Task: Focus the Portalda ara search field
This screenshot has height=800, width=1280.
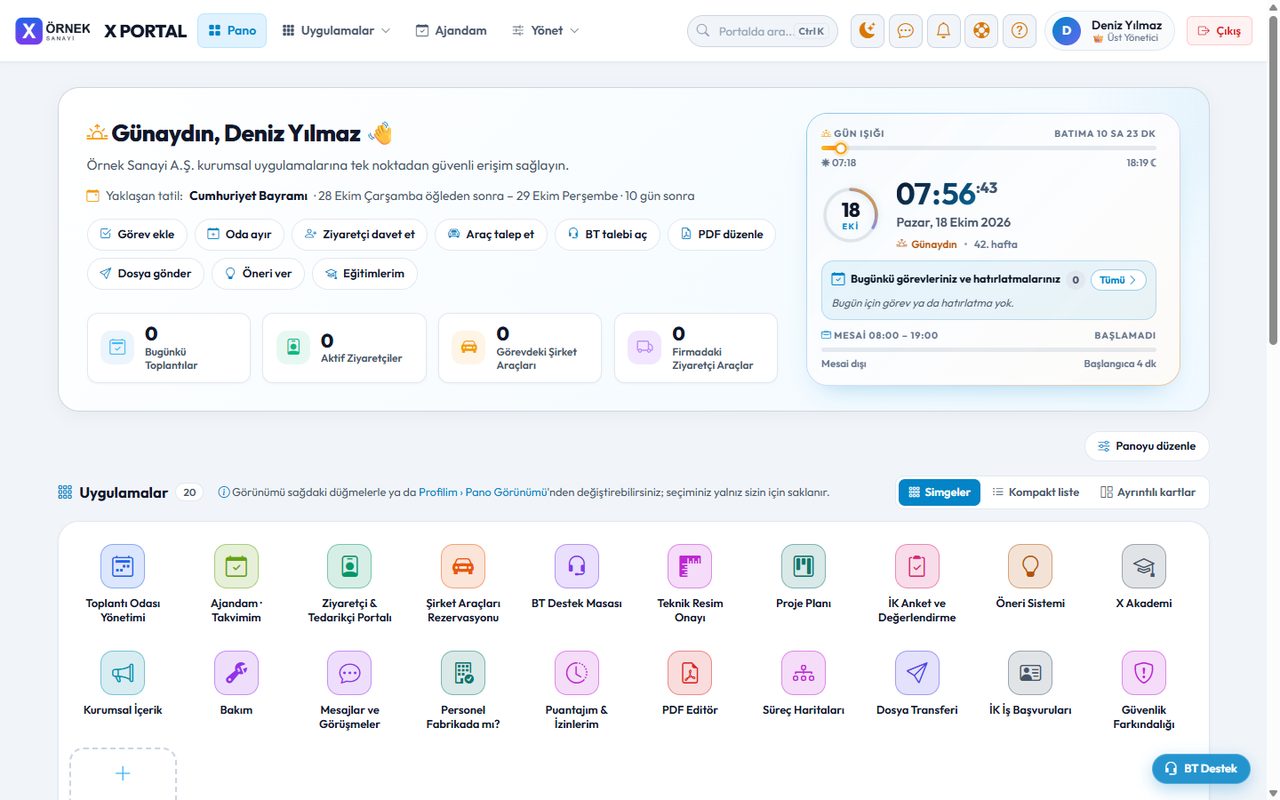Action: tap(763, 31)
